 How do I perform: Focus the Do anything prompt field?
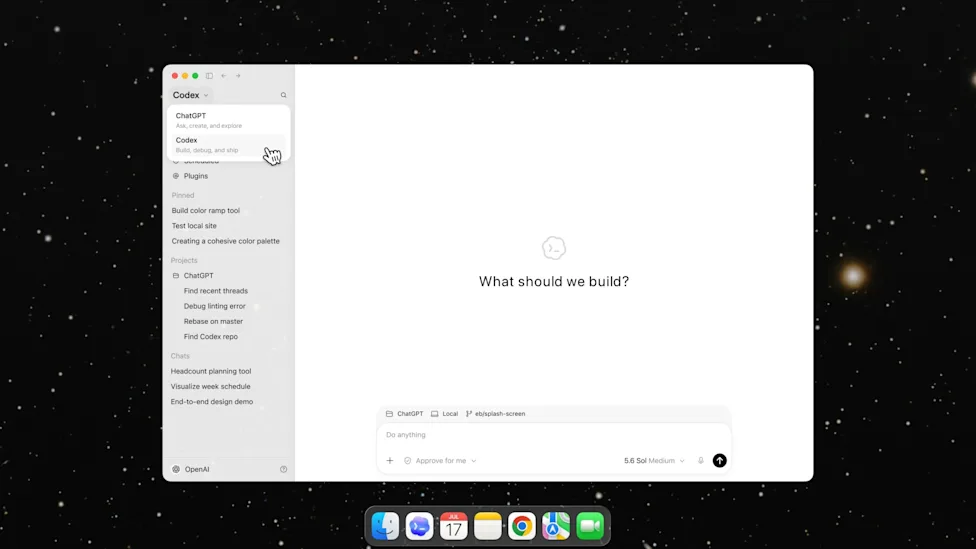coord(553,435)
